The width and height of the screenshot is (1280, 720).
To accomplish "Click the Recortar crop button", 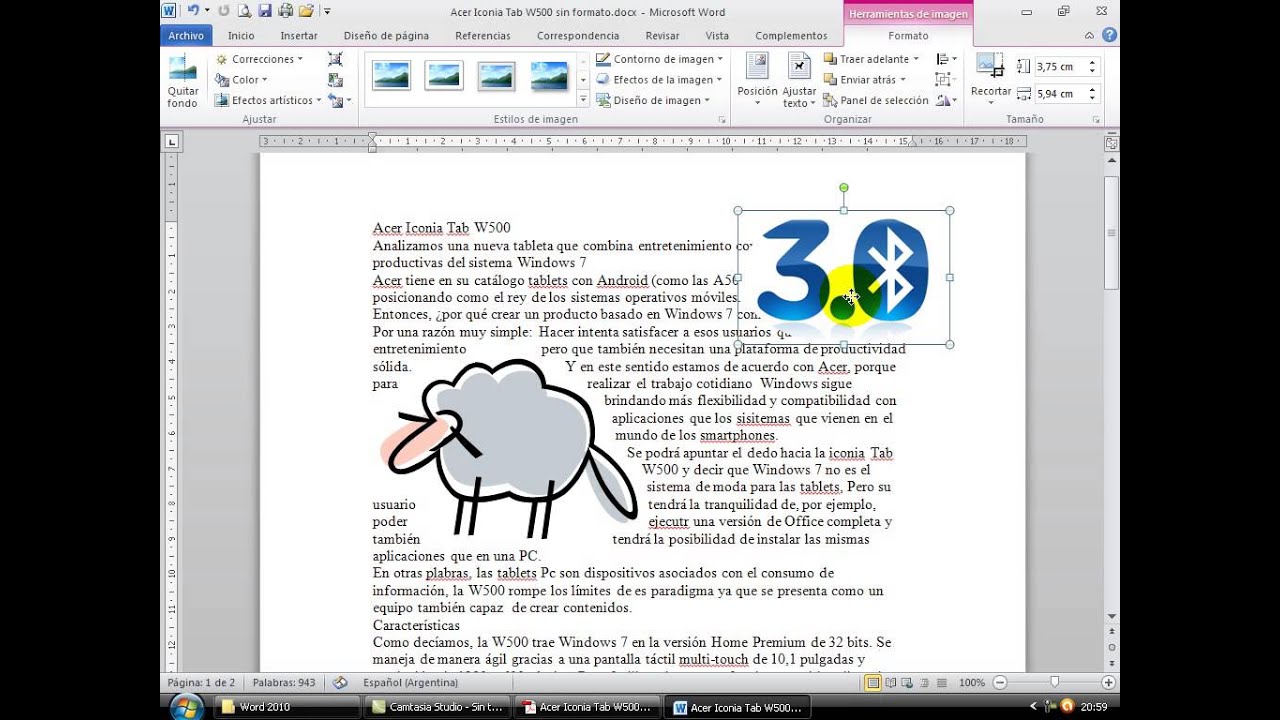I will click(991, 80).
